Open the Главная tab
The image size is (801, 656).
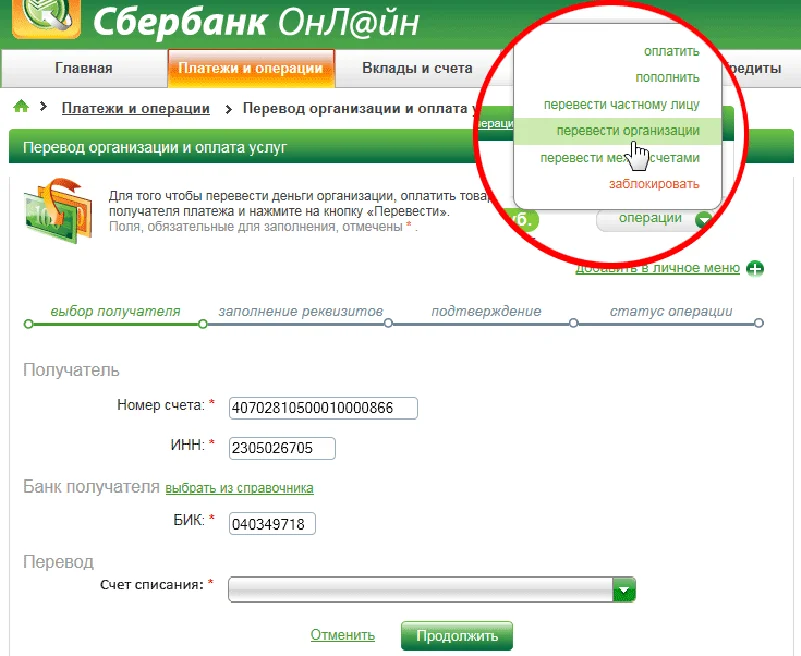pos(84,68)
